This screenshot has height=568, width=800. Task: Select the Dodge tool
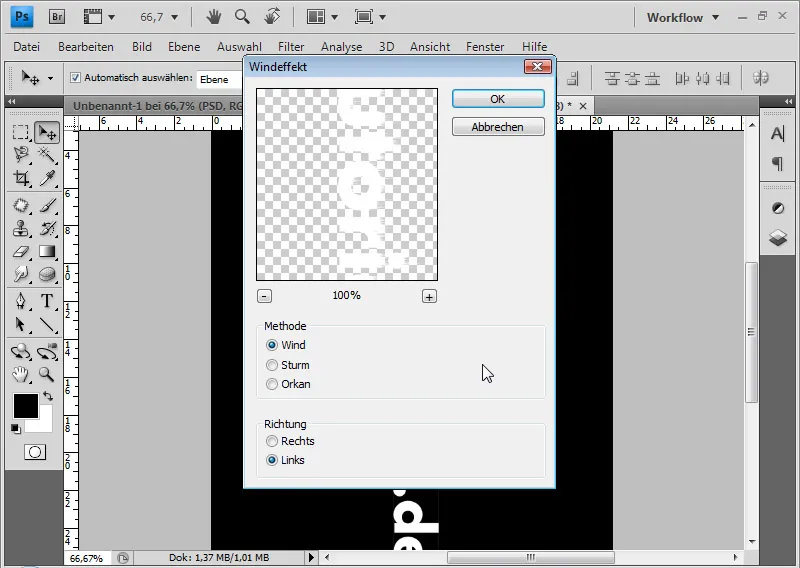point(21,274)
